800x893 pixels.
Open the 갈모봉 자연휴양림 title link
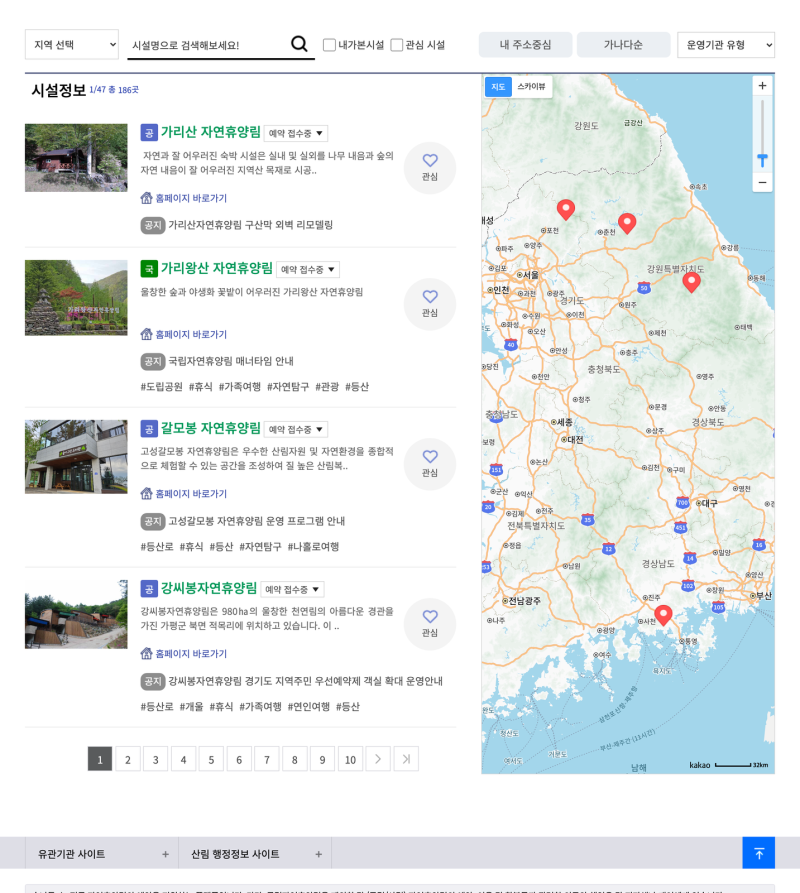[210, 428]
